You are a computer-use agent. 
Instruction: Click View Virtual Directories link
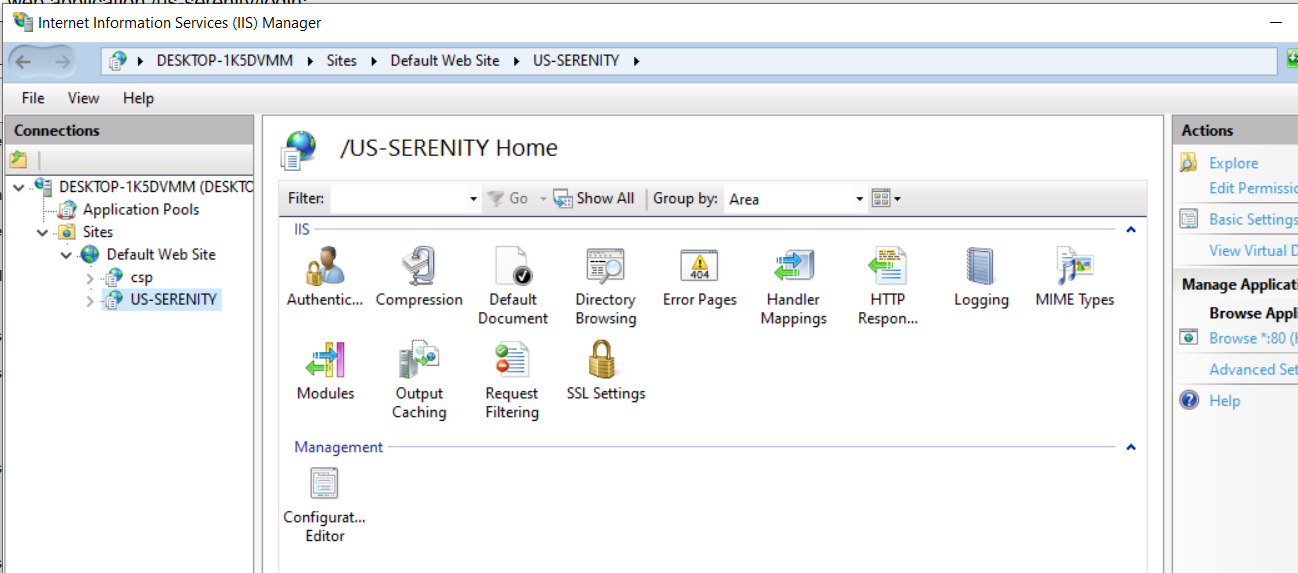(1253, 250)
